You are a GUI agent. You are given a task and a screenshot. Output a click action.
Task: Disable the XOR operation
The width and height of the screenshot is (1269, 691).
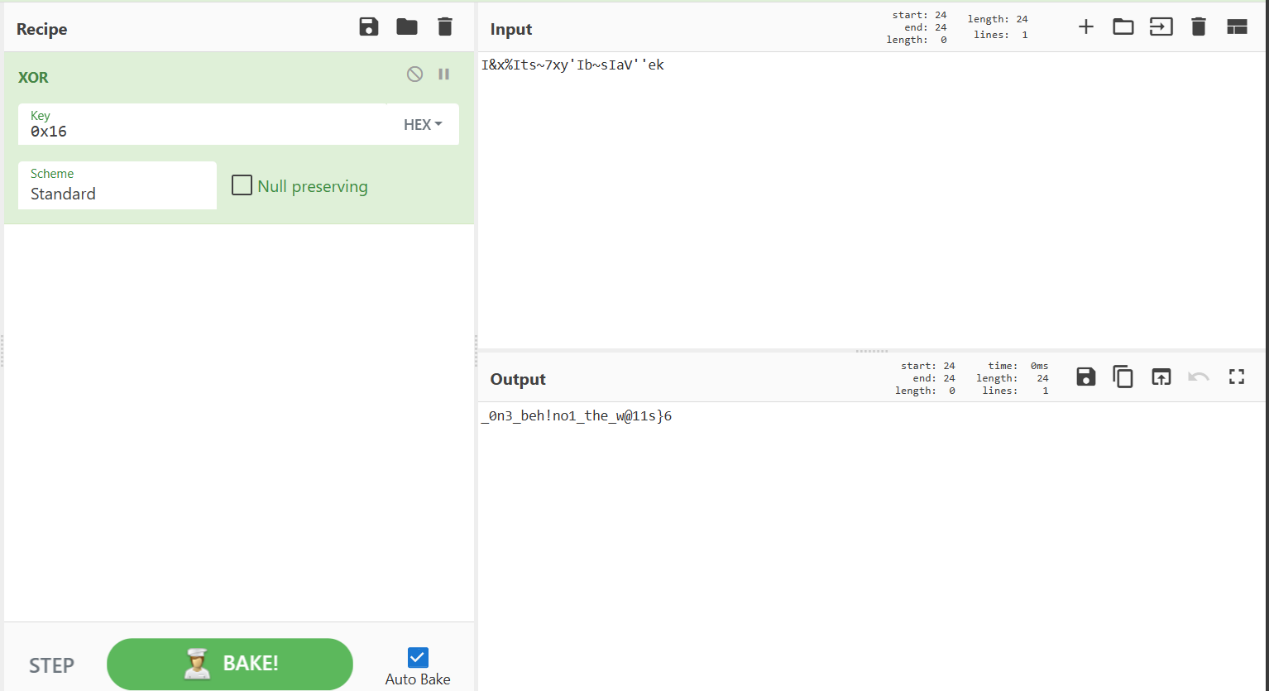pos(415,74)
